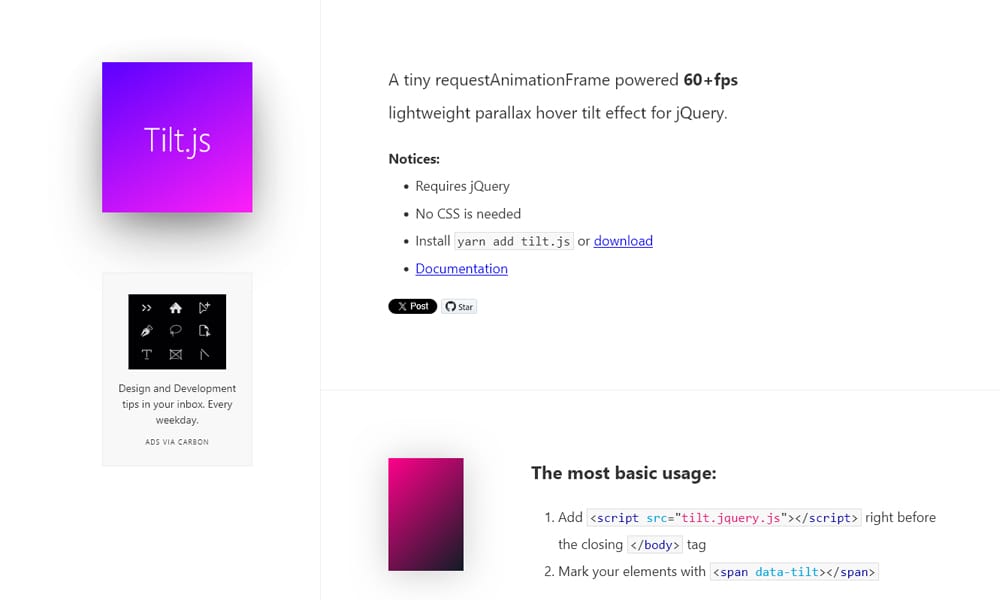Screen dimensions: 1000x600
Task: Click the 'yarn add tilt.js' code snippet
Action: (x=514, y=241)
